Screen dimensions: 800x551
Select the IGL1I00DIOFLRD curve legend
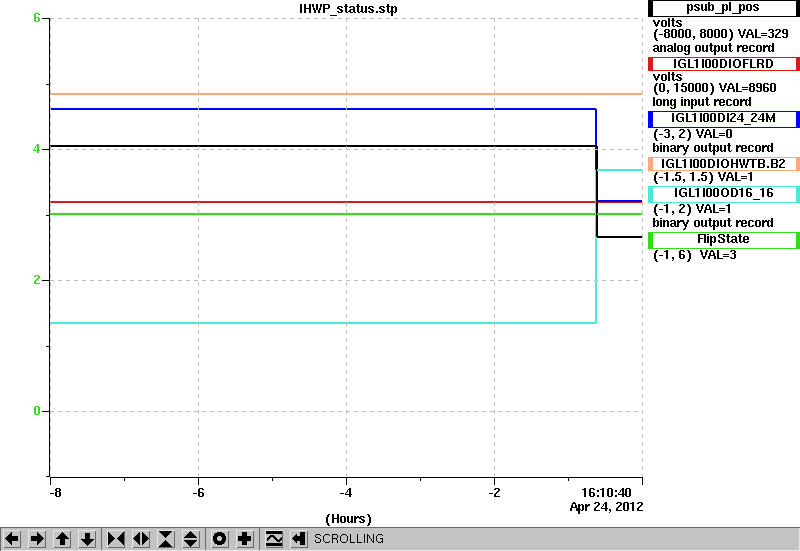pos(723,64)
